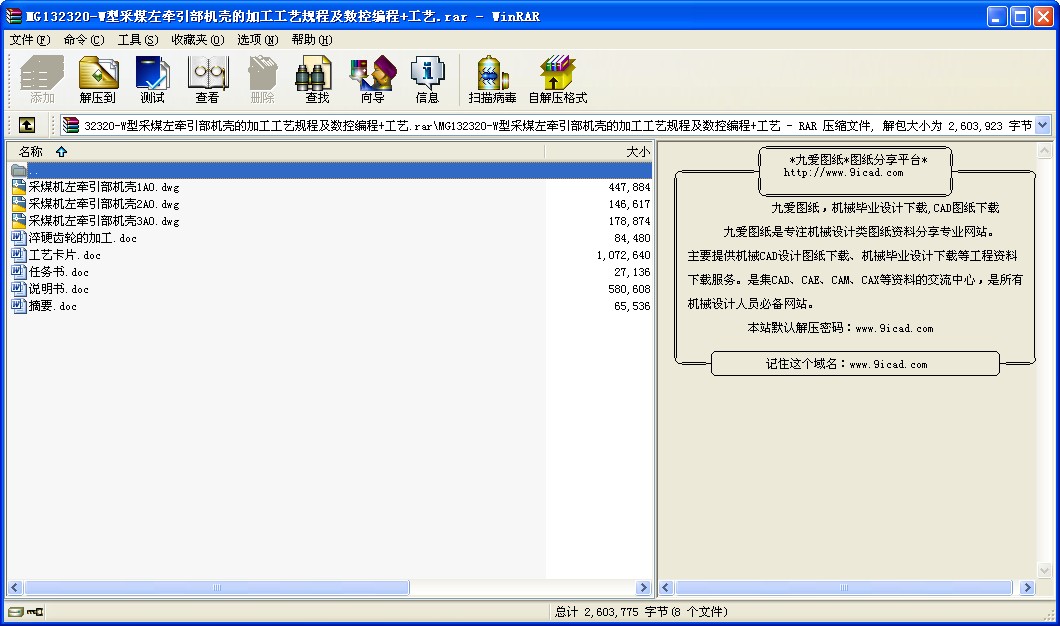Click scroll down arrow in comment panel
Image resolution: width=1060 pixels, height=626 pixels.
coord(1044,571)
